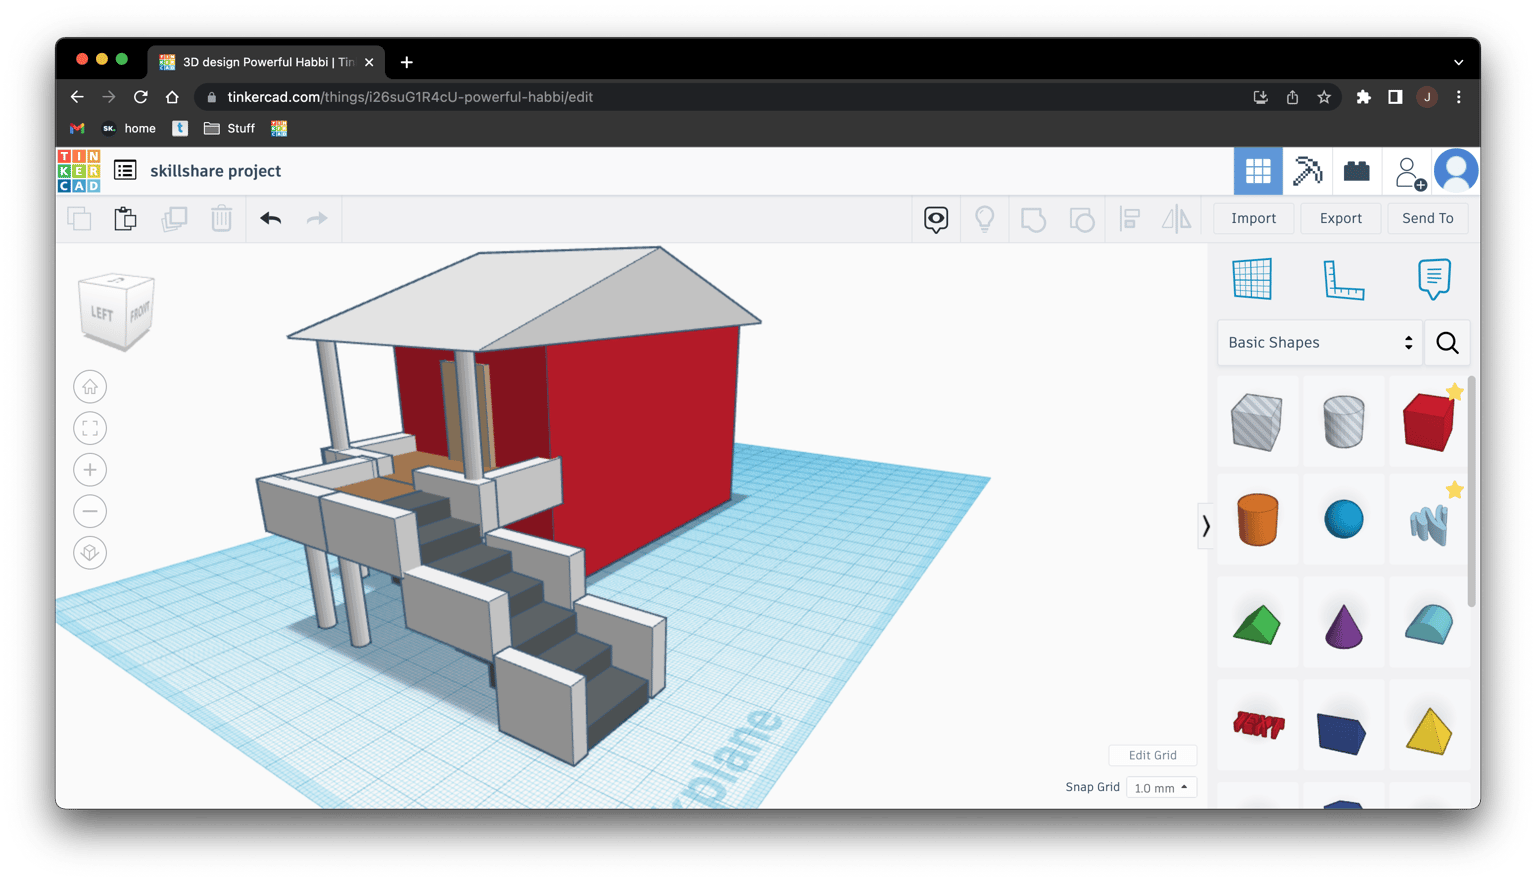1536x882 pixels.
Task: Open the Stuff bookmarks folder
Action: click(x=230, y=128)
